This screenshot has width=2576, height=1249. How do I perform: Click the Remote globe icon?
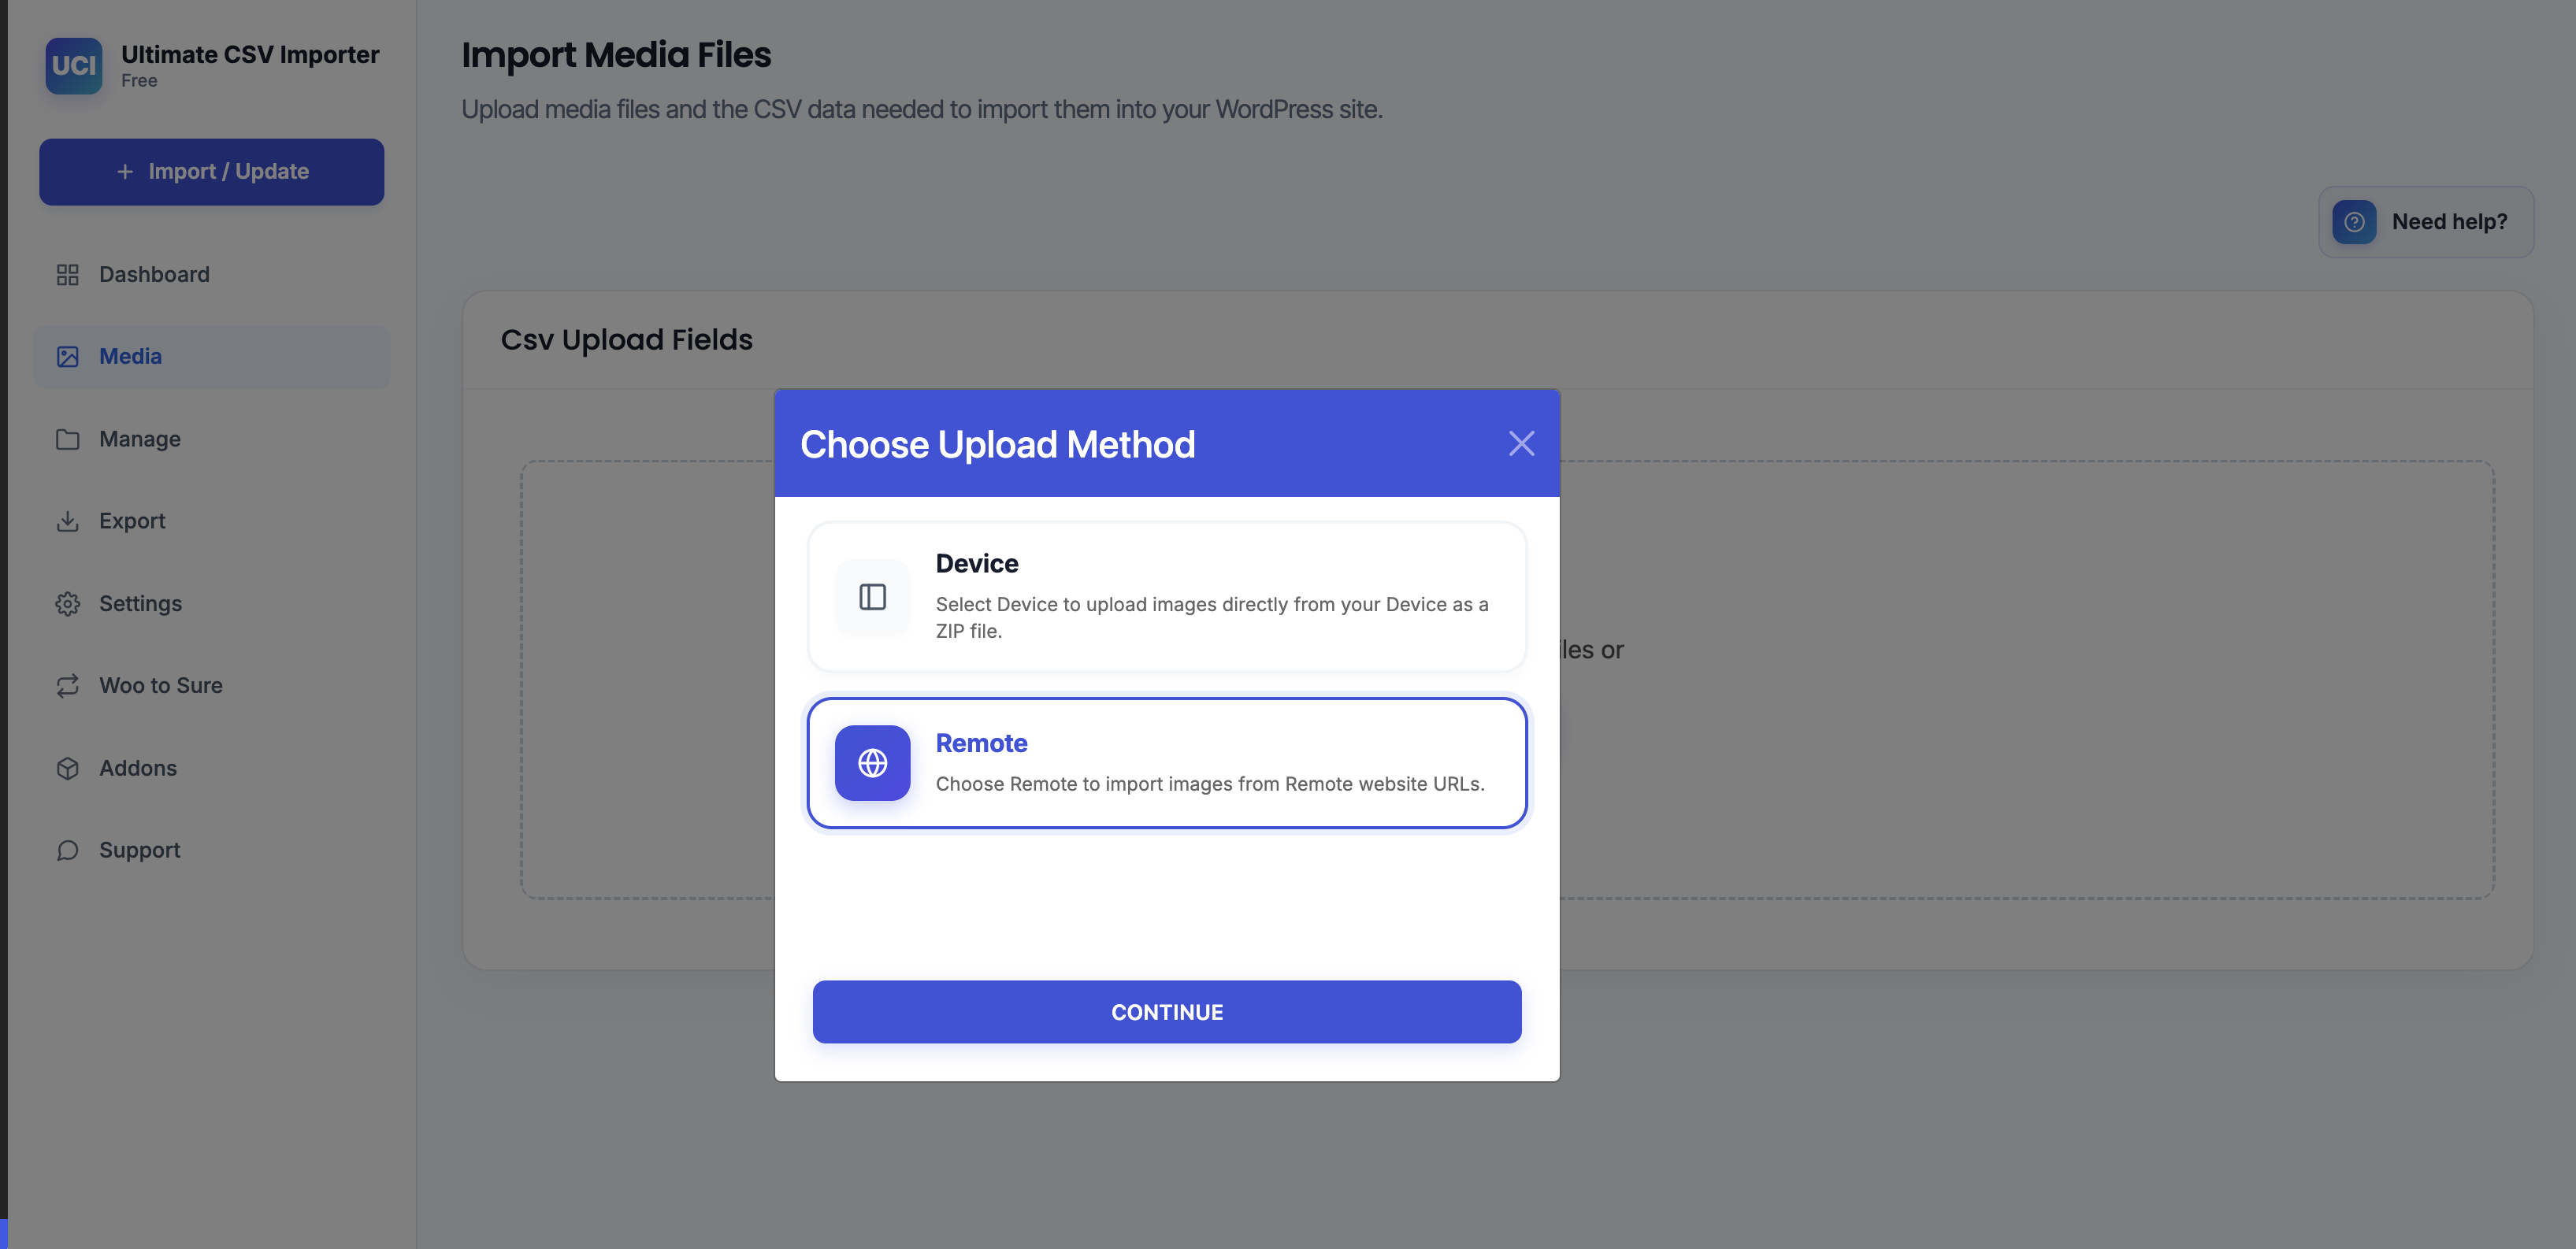pos(872,763)
